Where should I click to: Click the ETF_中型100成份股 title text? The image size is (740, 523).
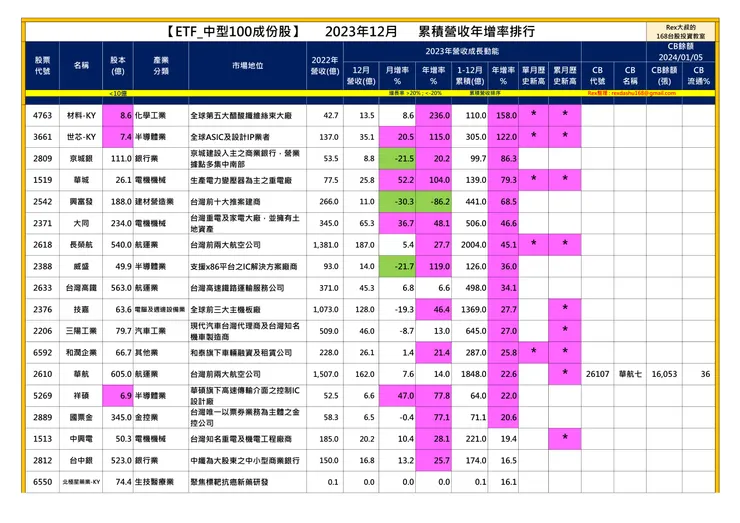(233, 31)
